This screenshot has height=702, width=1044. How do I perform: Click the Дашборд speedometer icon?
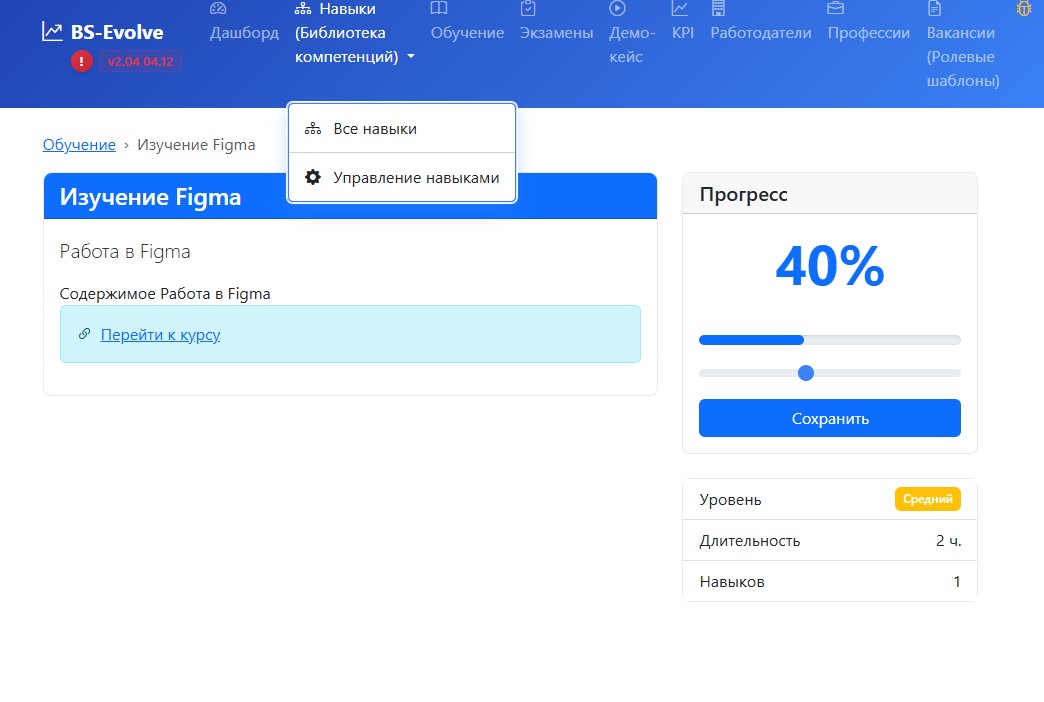[x=218, y=9]
